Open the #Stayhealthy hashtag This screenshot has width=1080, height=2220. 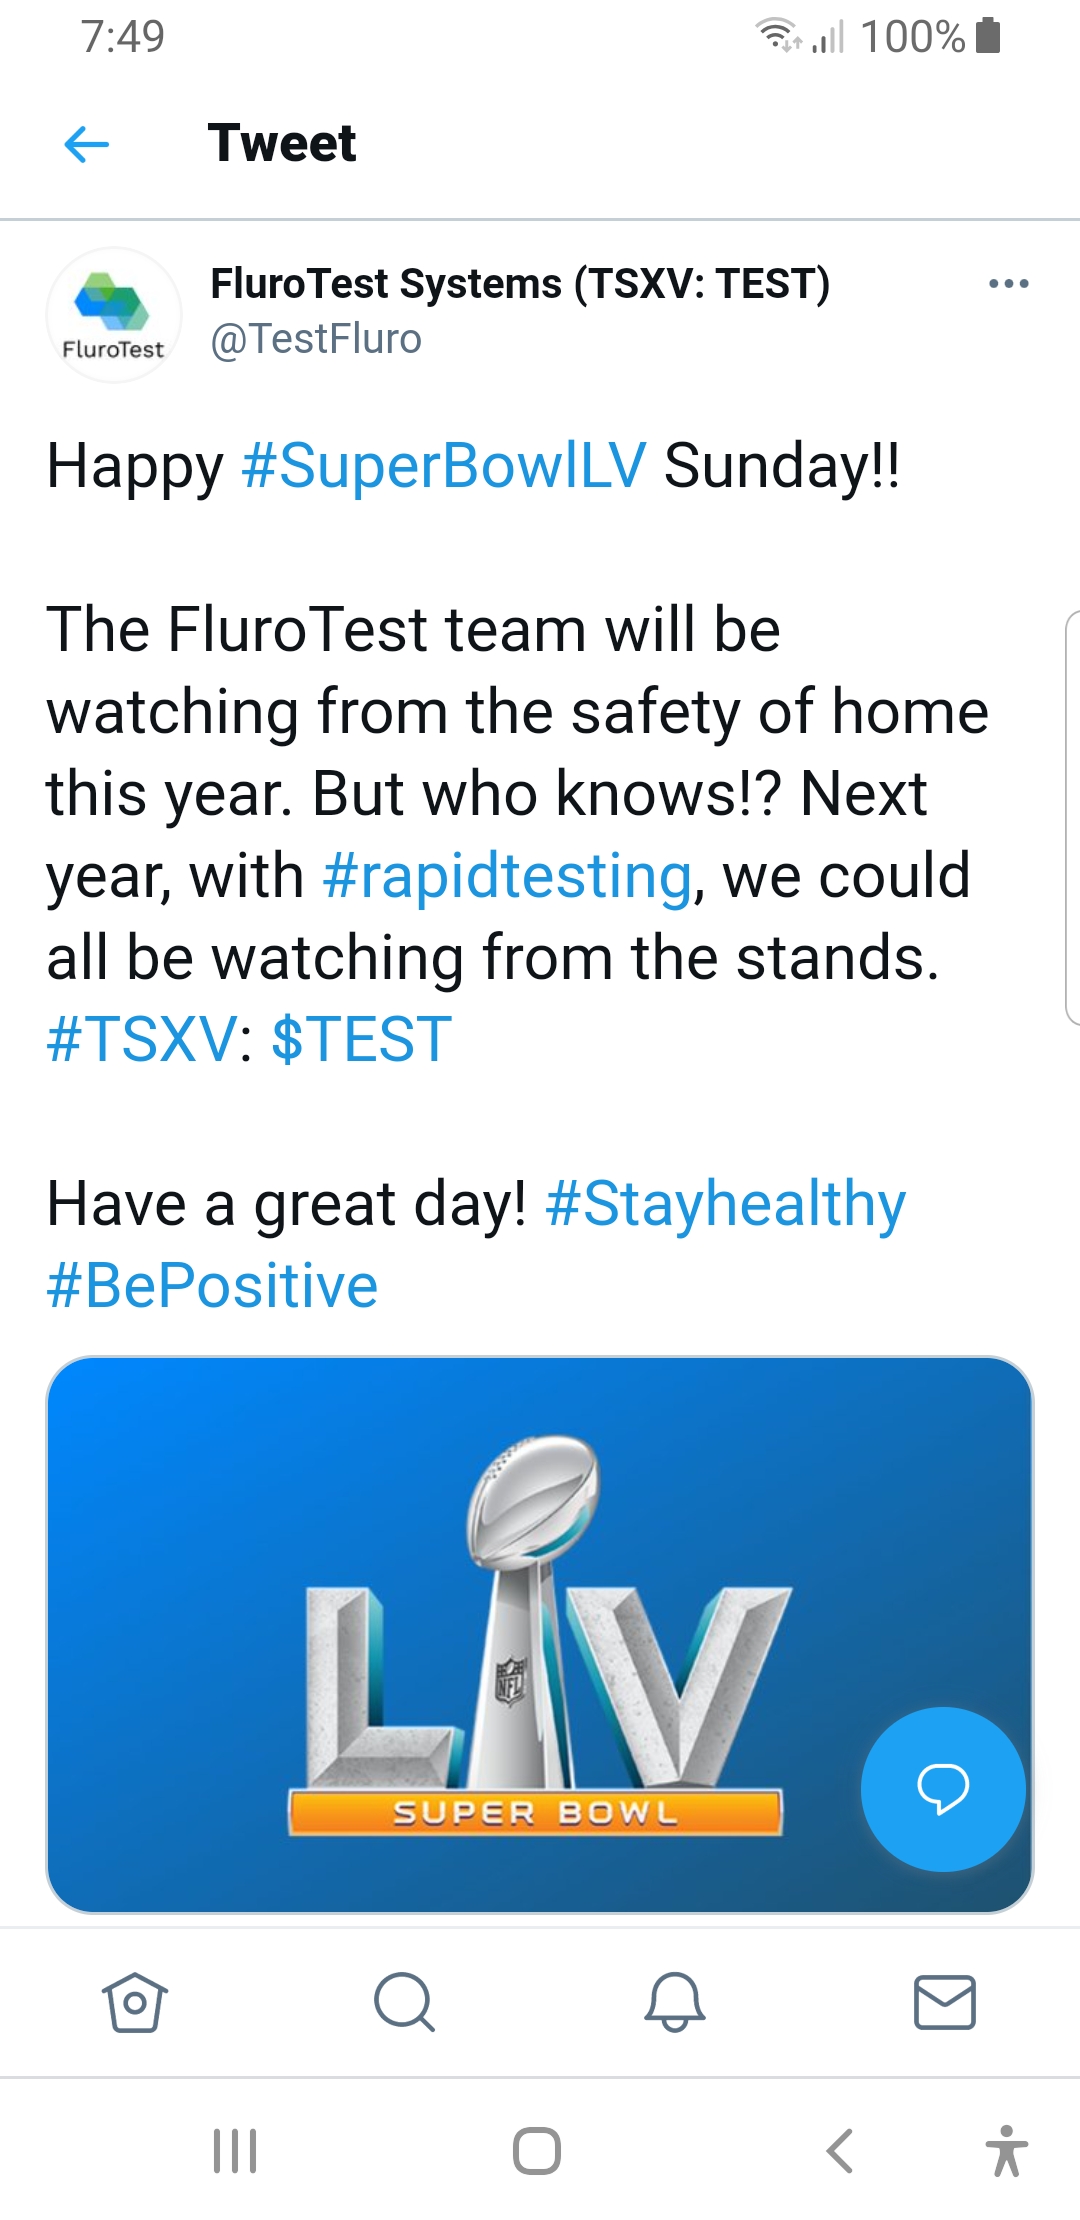click(726, 1204)
